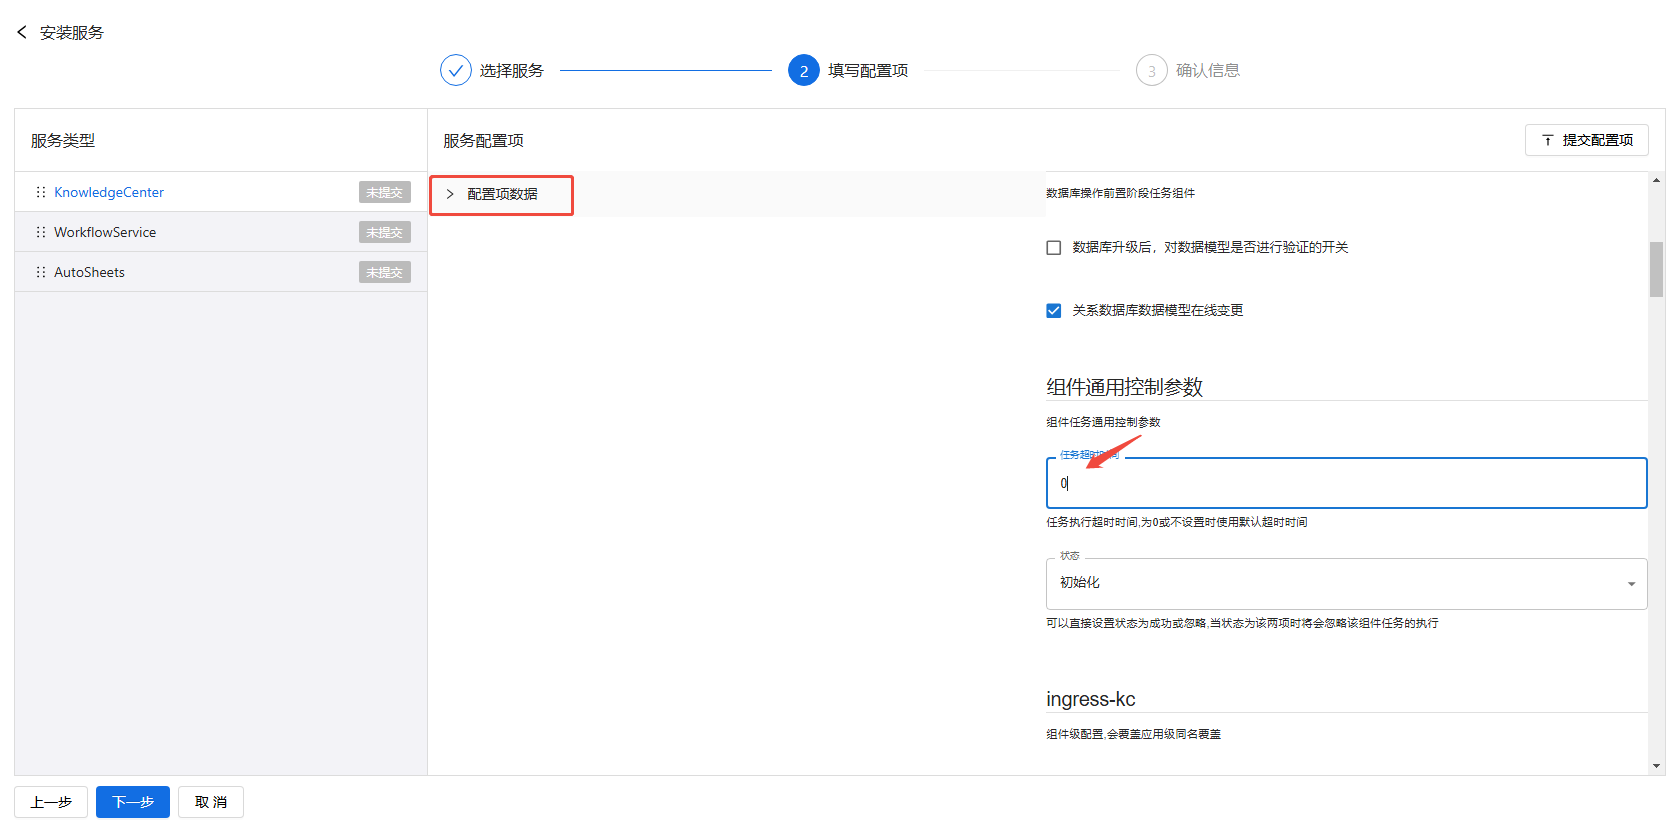Select AutoSheets in service list
This screenshot has width=1679, height=835.
coord(89,272)
